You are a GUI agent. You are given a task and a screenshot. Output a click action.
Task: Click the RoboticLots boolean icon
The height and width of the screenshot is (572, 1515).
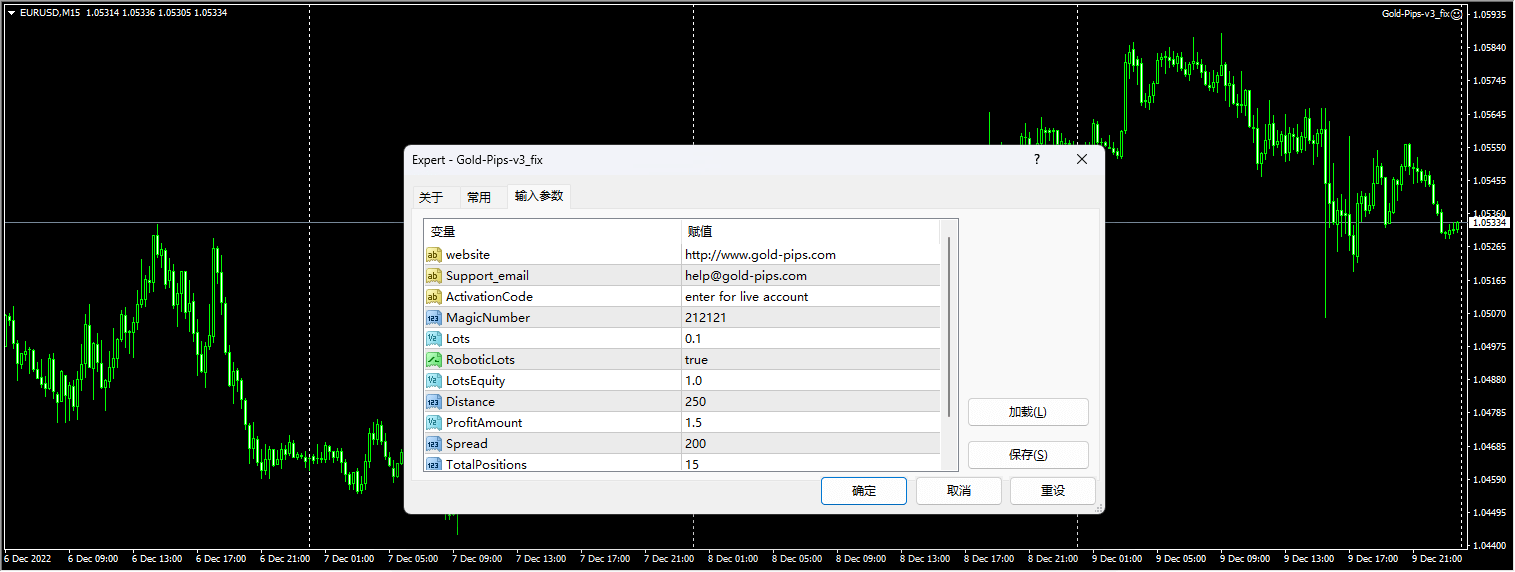(x=434, y=360)
